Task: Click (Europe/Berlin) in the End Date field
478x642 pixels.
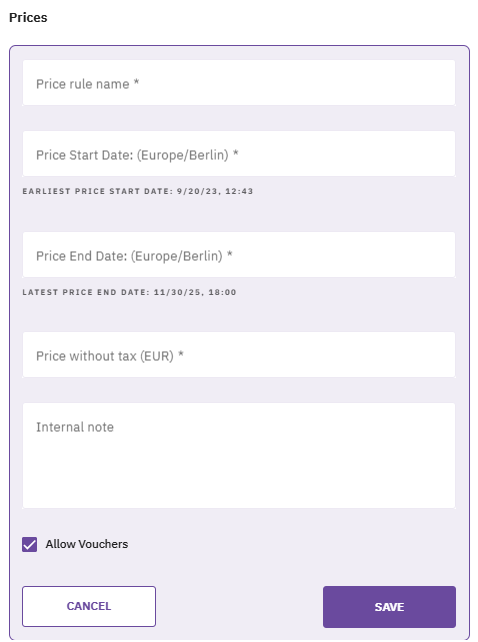Action: pos(177,256)
